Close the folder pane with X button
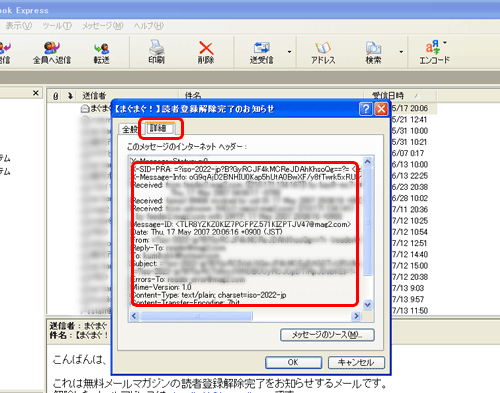 [36, 93]
